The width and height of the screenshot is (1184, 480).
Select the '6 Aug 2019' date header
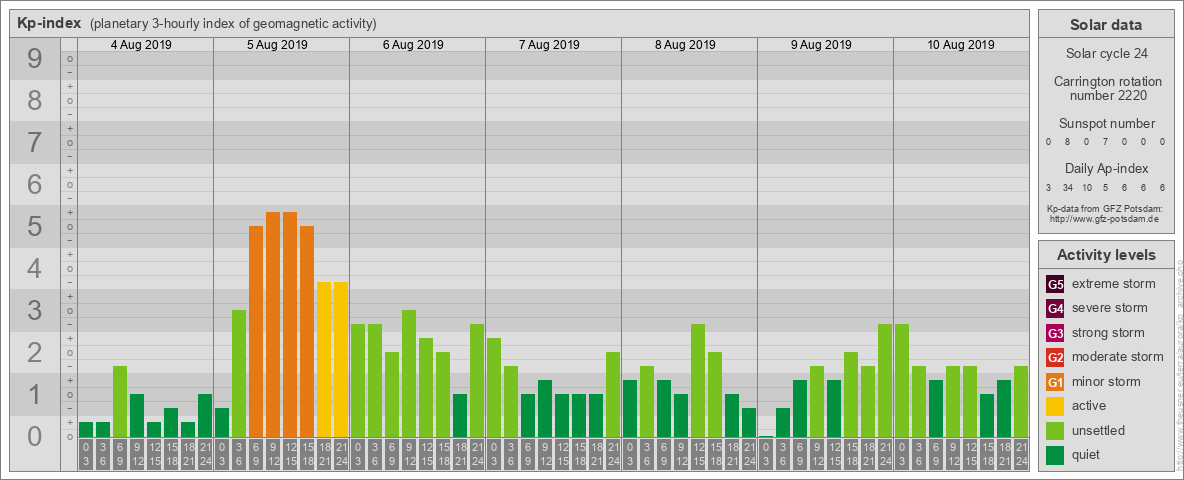click(x=413, y=45)
